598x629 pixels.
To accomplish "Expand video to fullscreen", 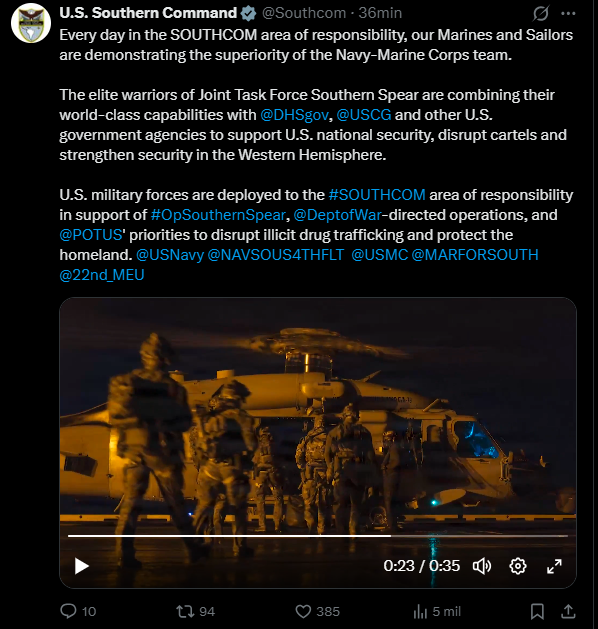I will click(x=554, y=566).
